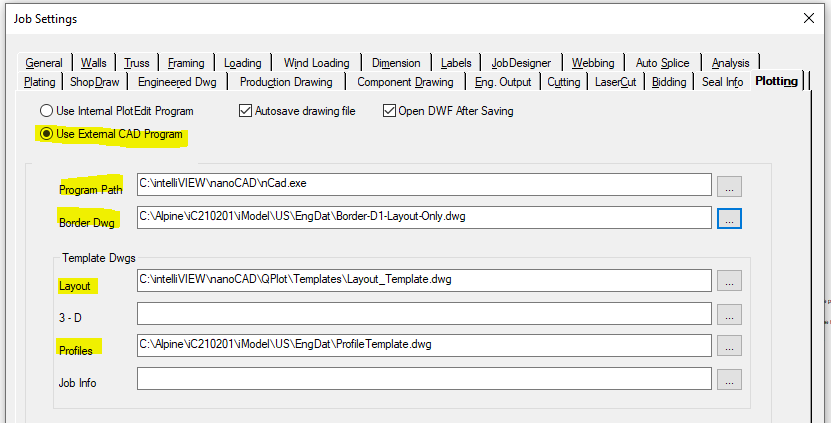The image size is (831, 423).
Task: Click browse button next to Program Path
Action: coord(729,185)
